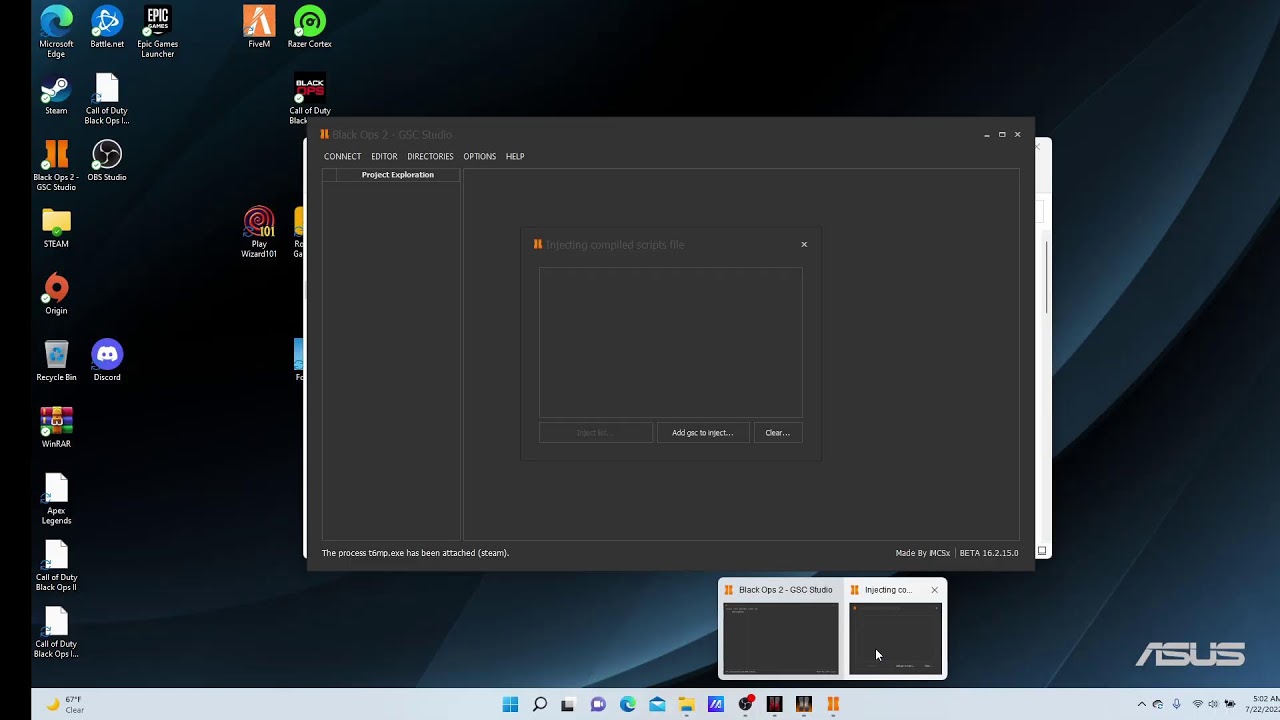Open the Mail app in taskbar
The width and height of the screenshot is (1280, 720).
point(657,704)
